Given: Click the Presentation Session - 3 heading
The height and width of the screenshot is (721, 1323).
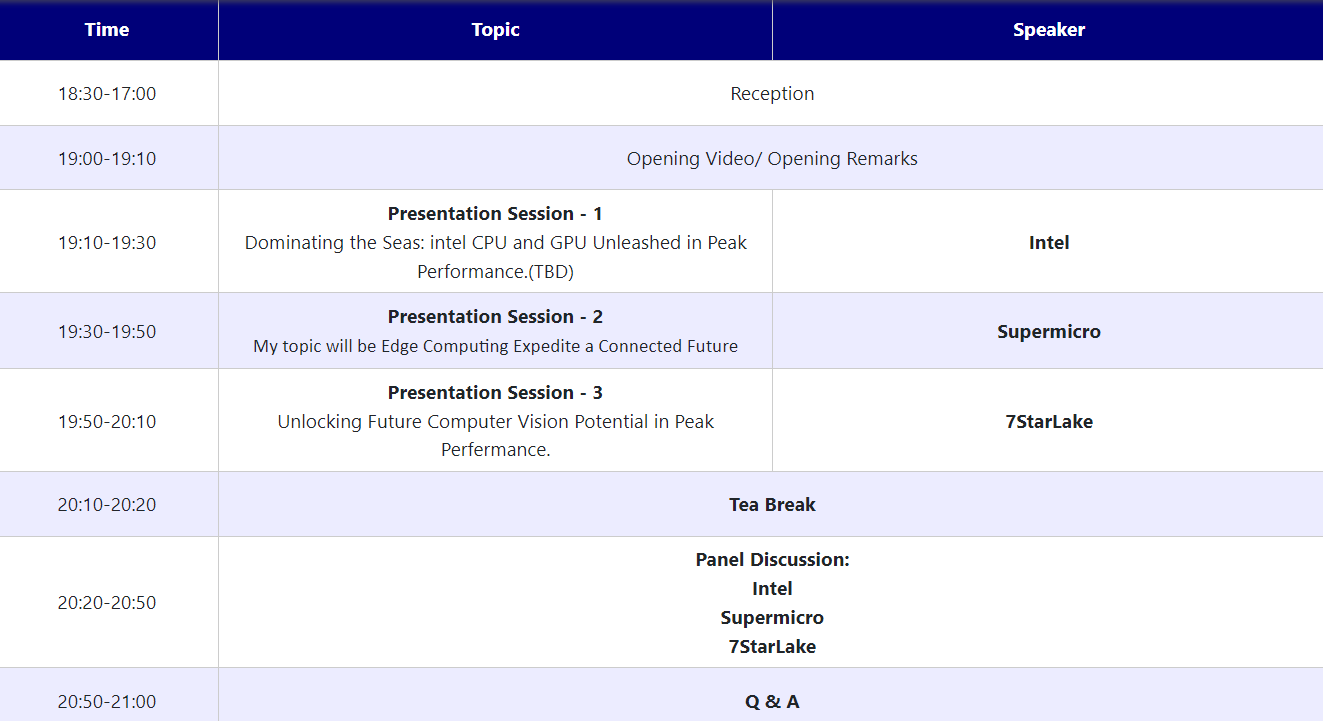Looking at the screenshot, I should coord(495,393).
